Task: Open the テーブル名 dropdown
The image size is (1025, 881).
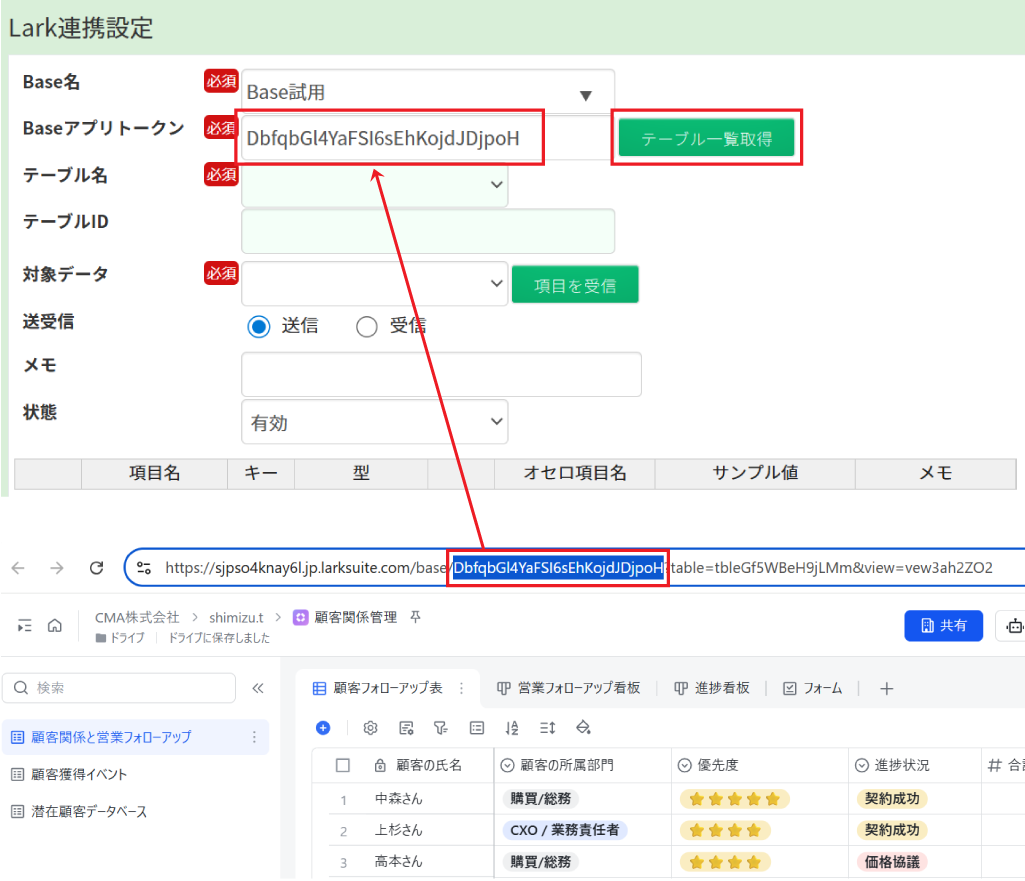Action: [375, 185]
